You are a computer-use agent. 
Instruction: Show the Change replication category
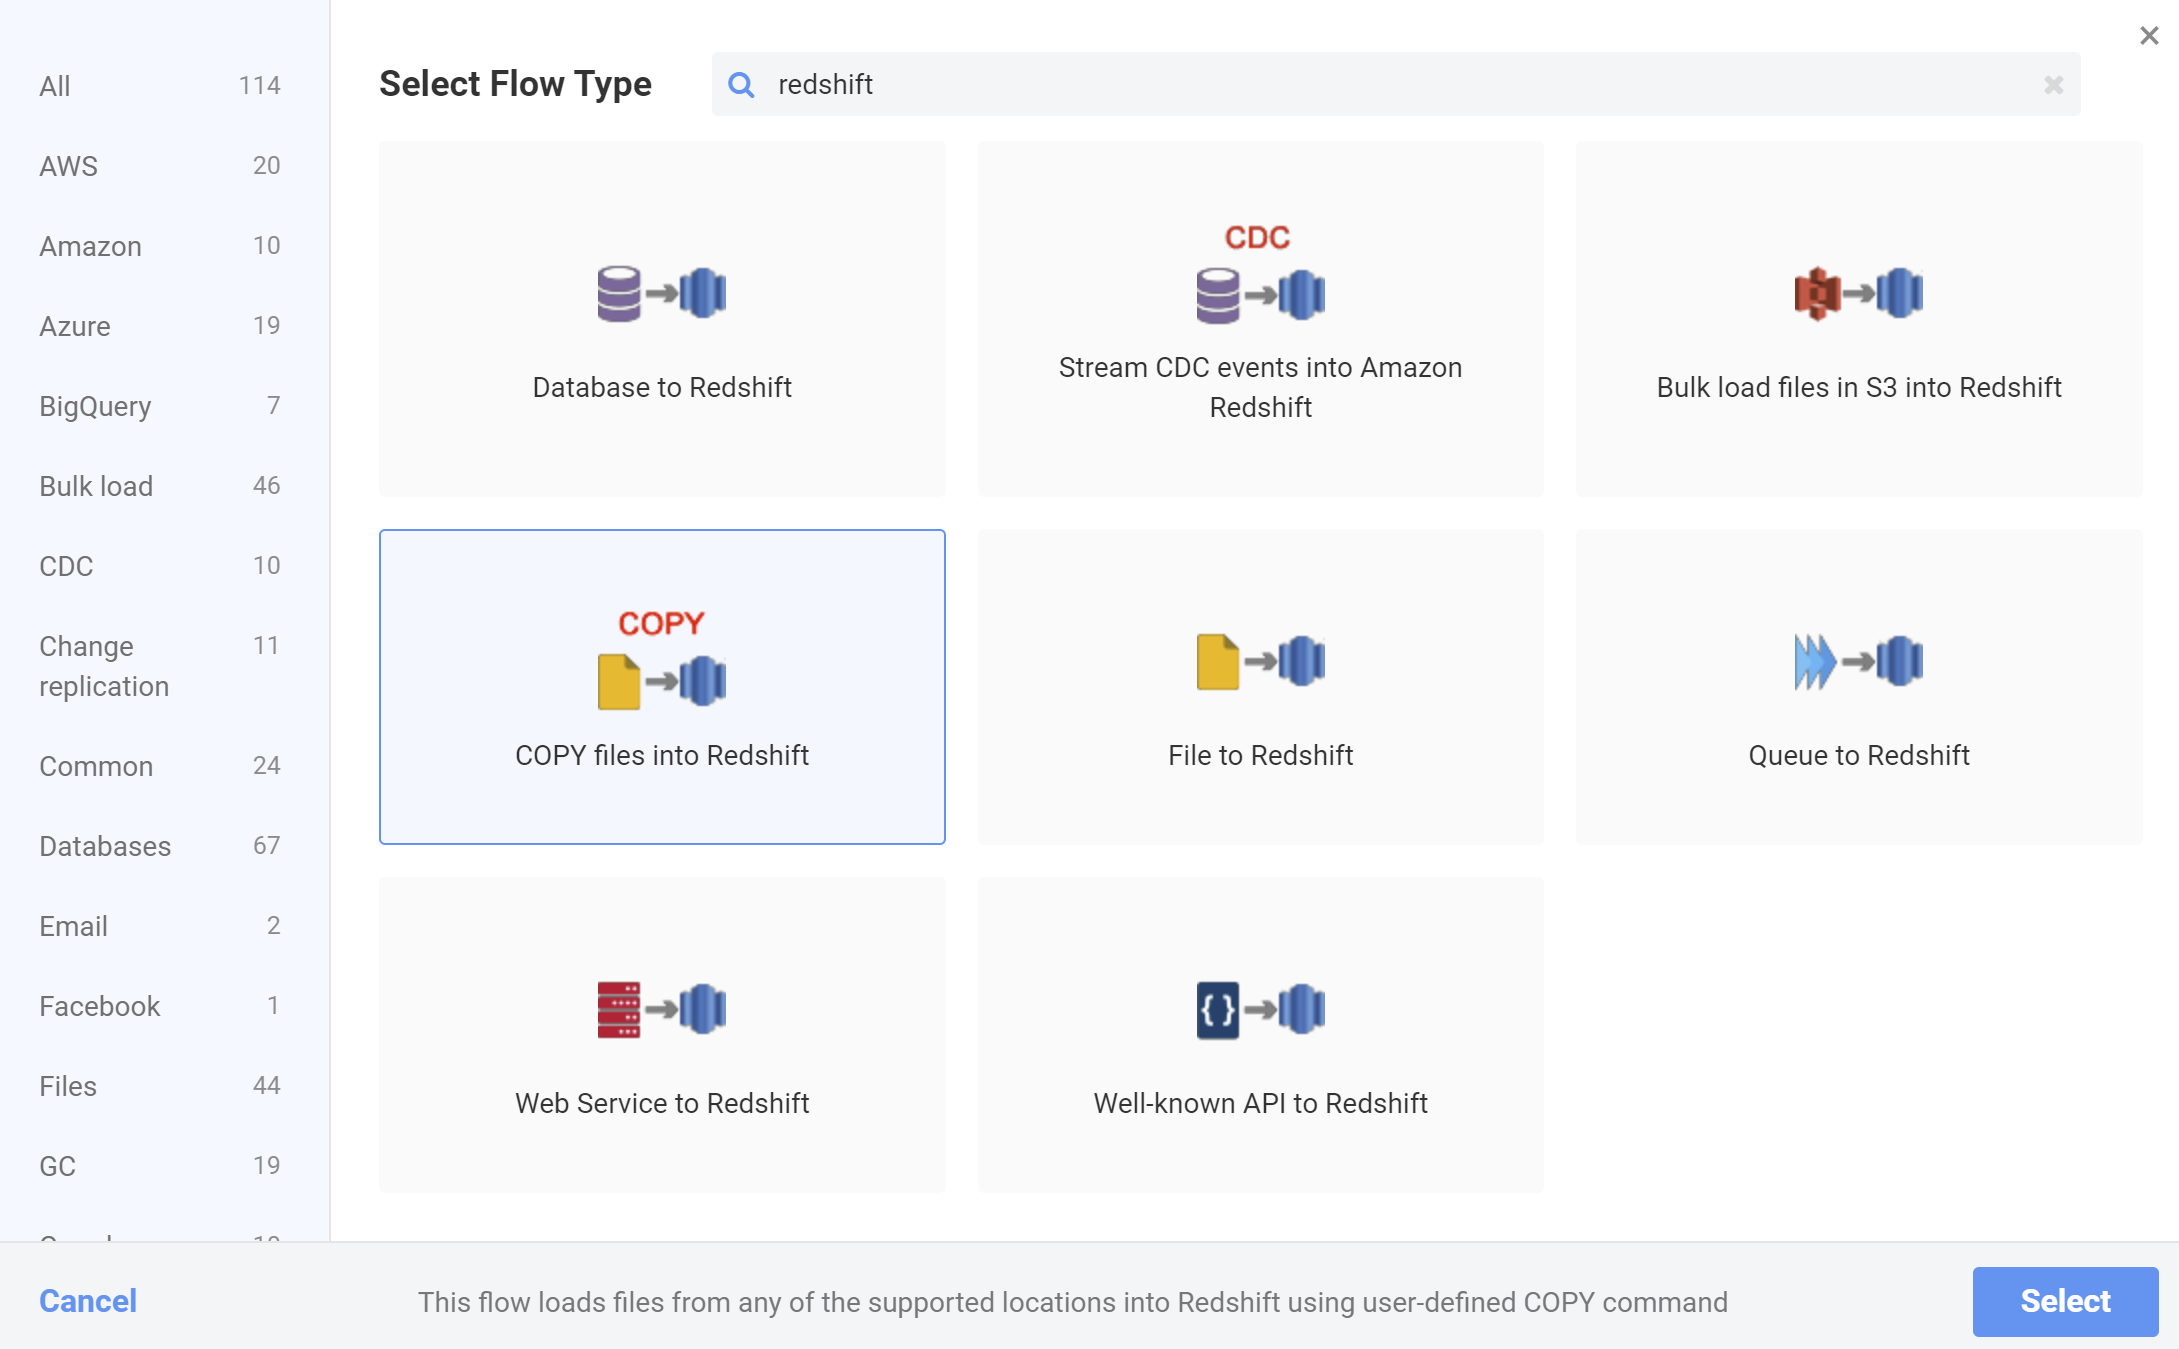pyautogui.click(x=160, y=666)
